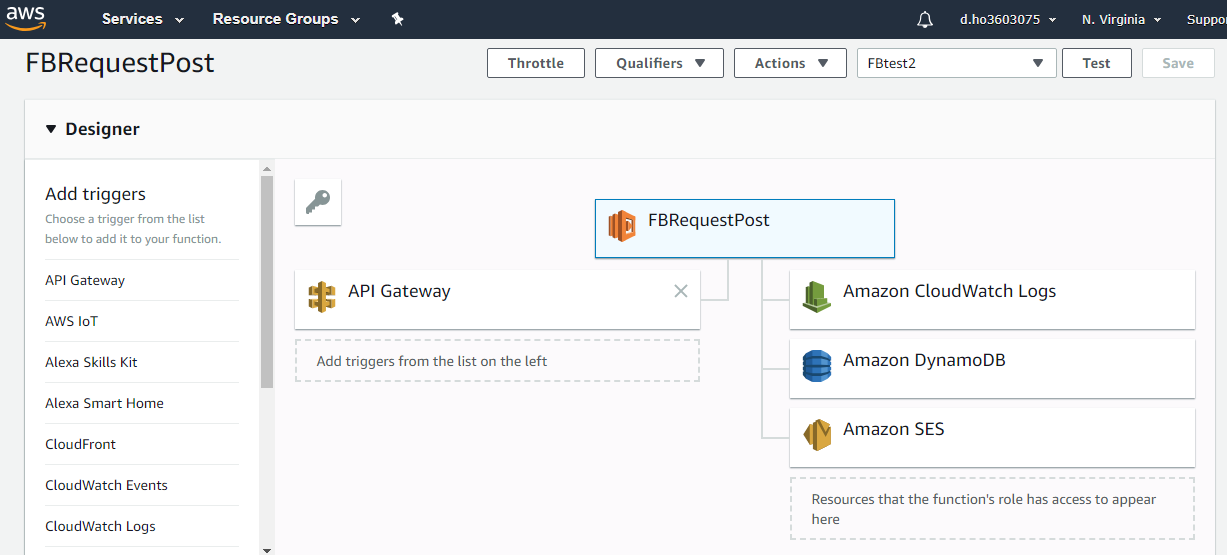The width and height of the screenshot is (1227, 555).
Task: Remove the API Gateway trigger with X
Action: (681, 291)
